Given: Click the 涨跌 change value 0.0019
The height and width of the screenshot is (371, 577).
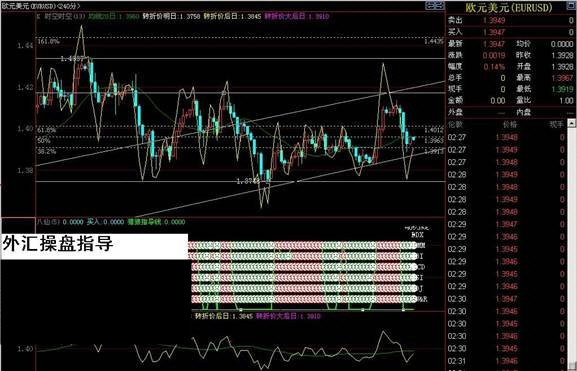Looking at the screenshot, I should click(494, 55).
